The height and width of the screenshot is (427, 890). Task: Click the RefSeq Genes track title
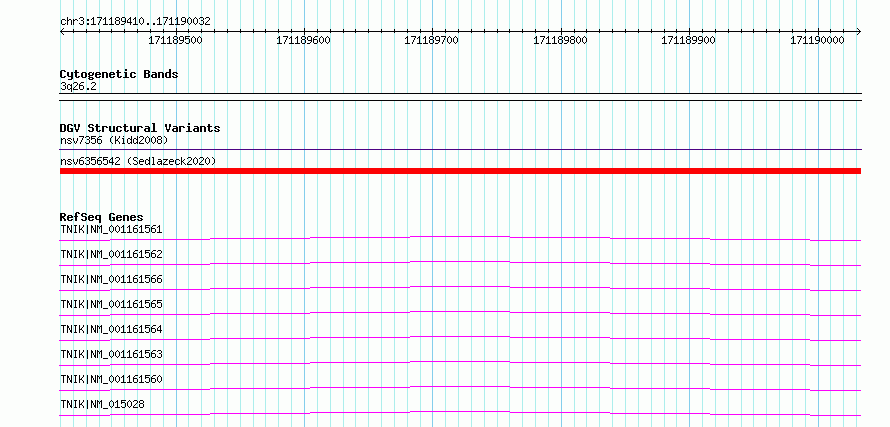click(102, 217)
